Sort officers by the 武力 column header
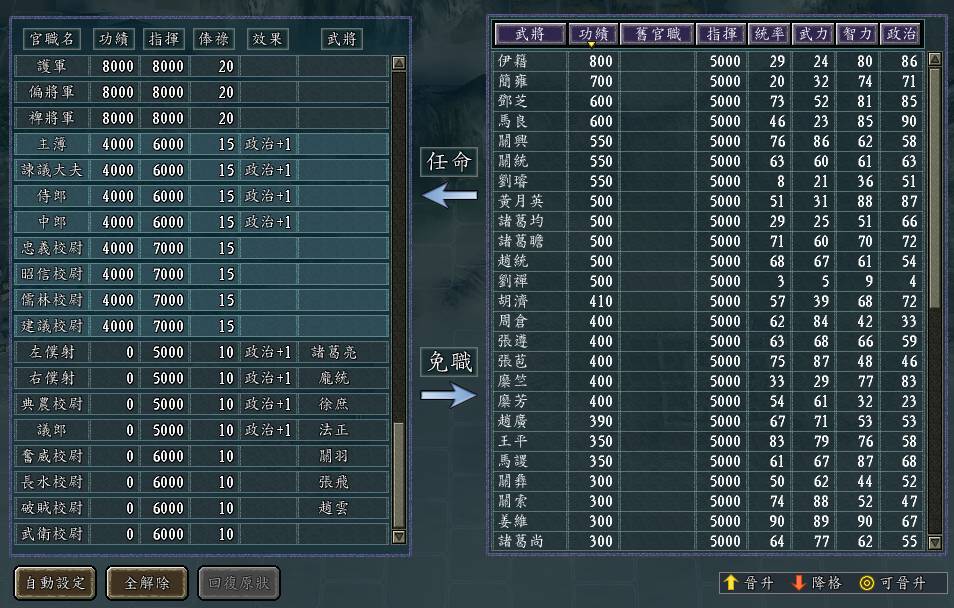The width and height of the screenshot is (954, 608). click(812, 34)
